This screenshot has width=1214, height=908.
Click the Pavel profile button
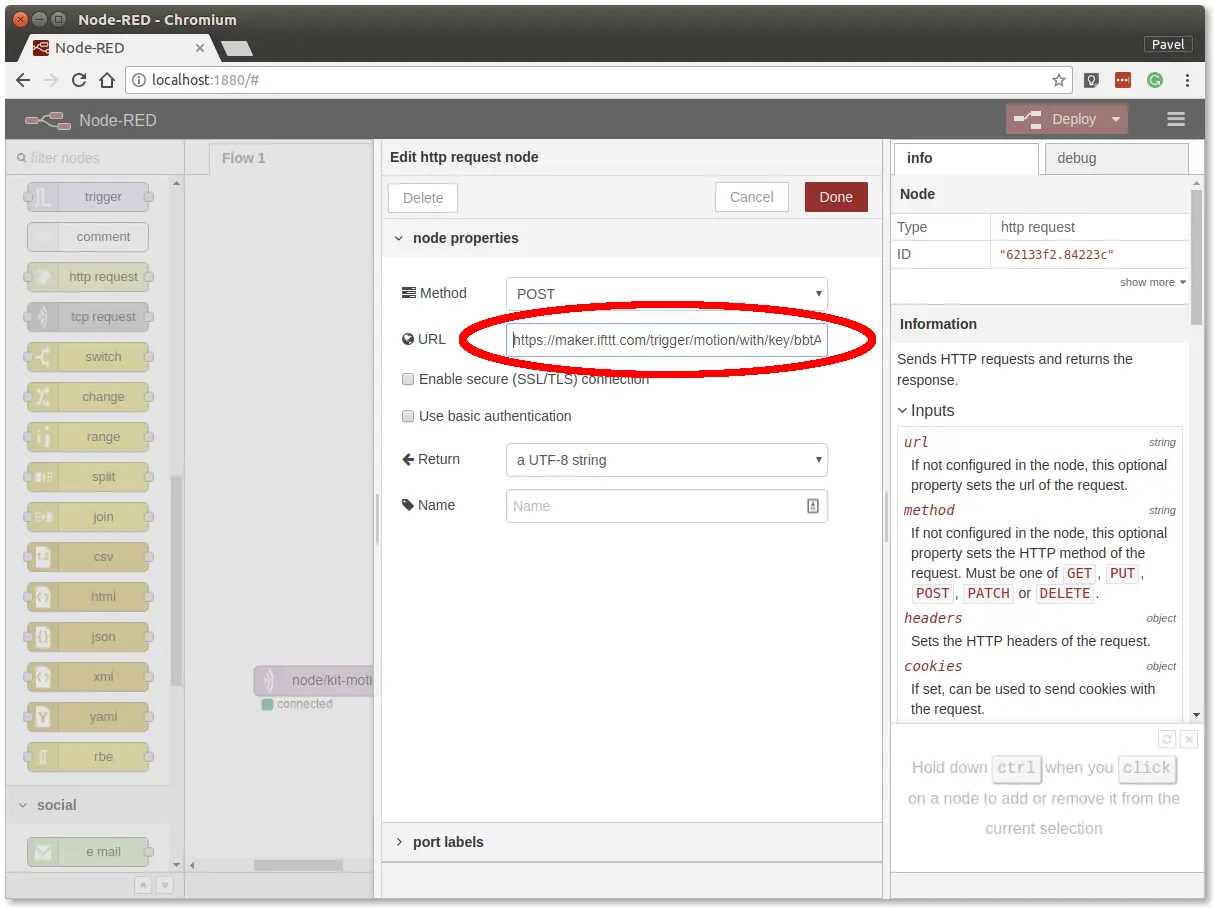(1168, 44)
